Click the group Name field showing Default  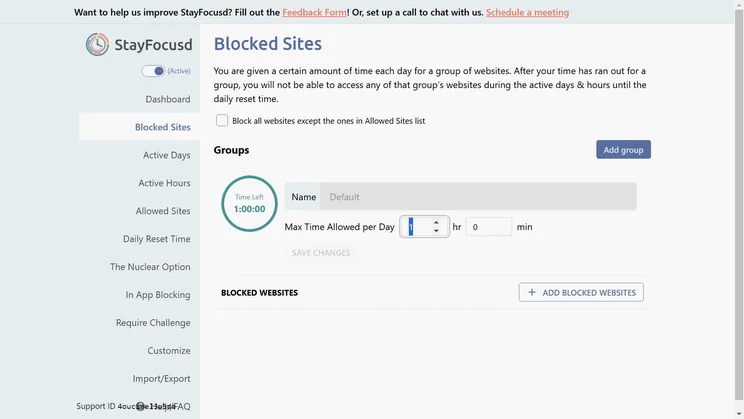point(478,196)
